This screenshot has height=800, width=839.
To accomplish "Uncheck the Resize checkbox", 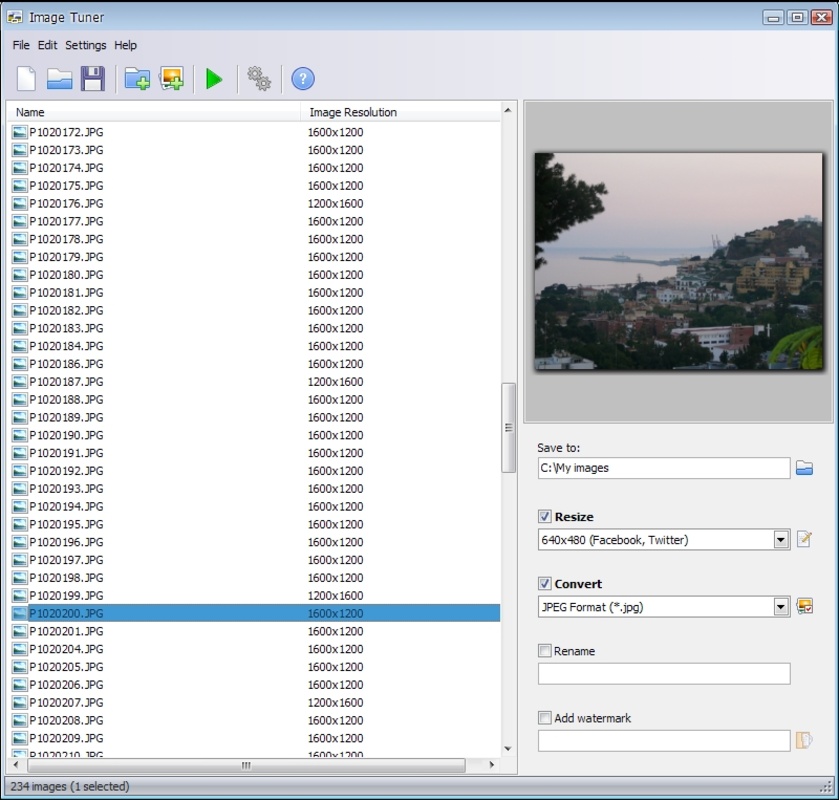I will pos(545,517).
